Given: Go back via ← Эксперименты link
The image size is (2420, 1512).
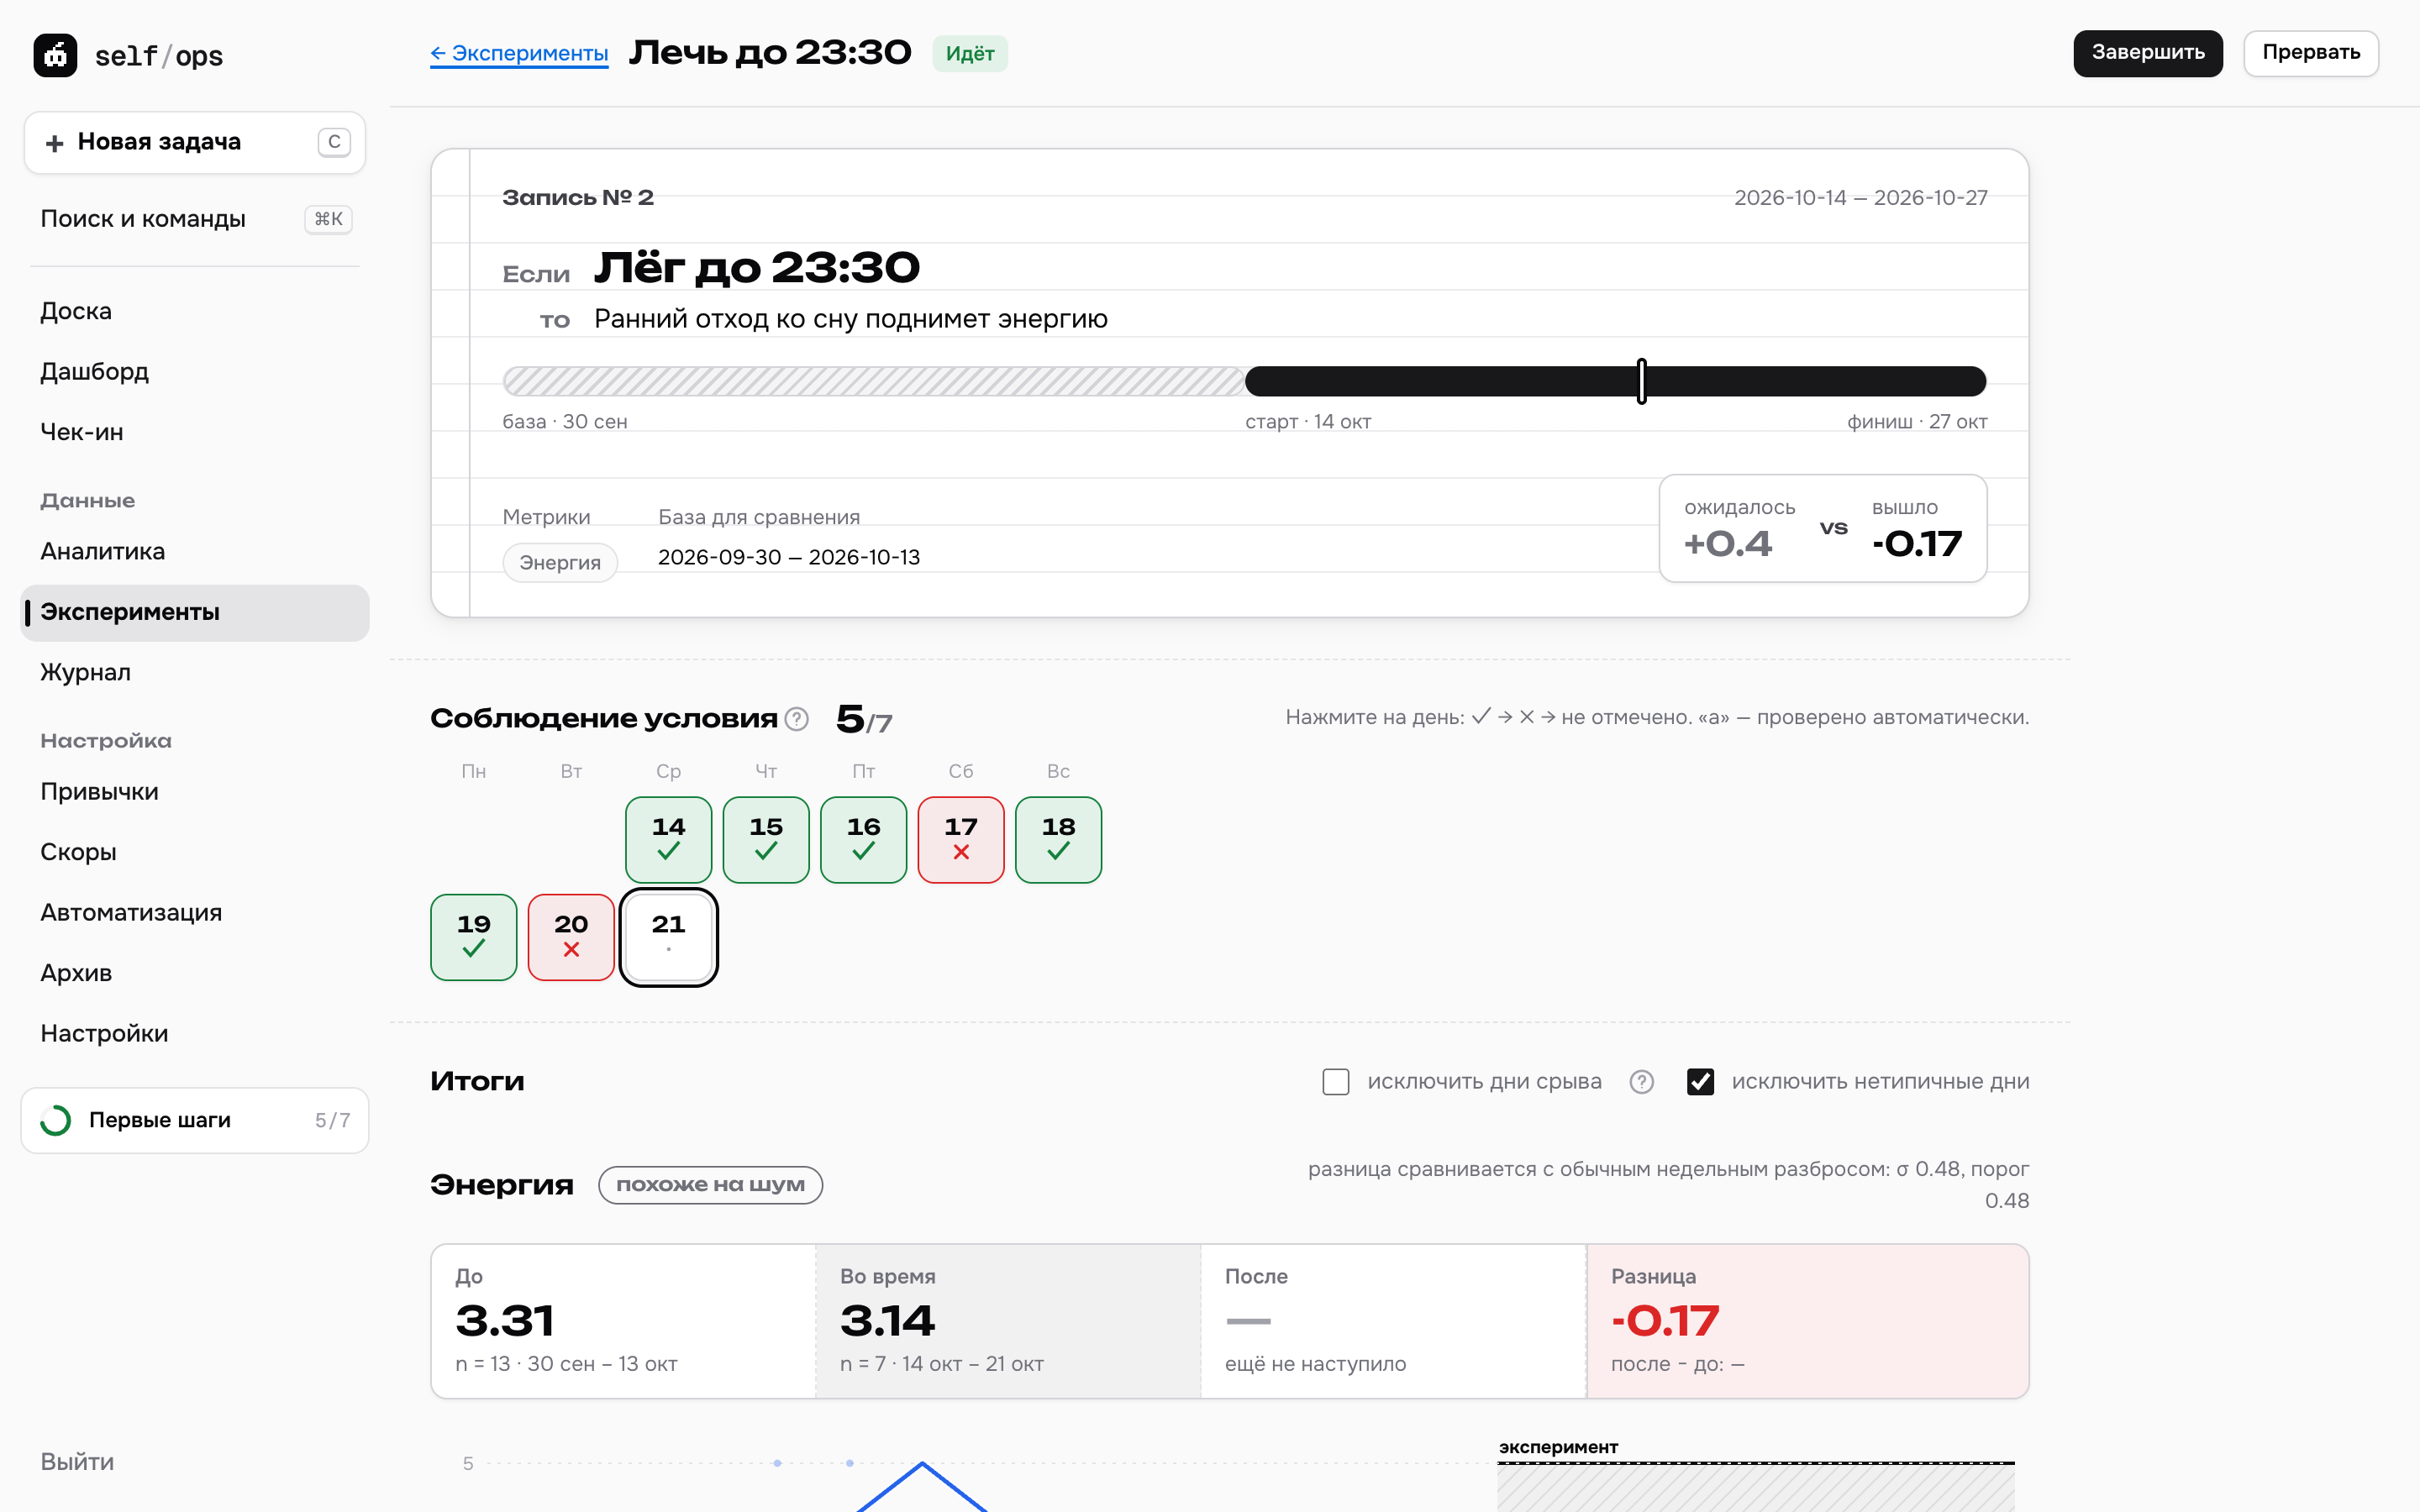Looking at the screenshot, I should tap(519, 53).
